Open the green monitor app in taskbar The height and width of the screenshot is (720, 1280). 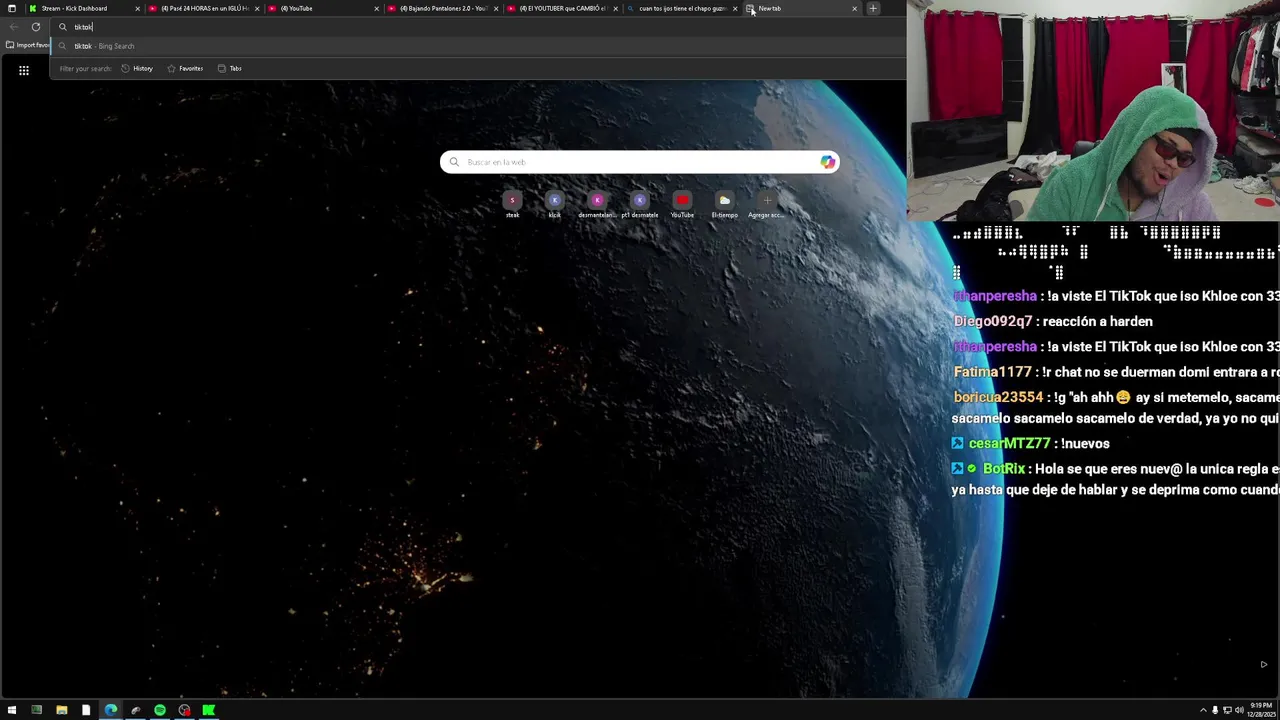(37, 710)
